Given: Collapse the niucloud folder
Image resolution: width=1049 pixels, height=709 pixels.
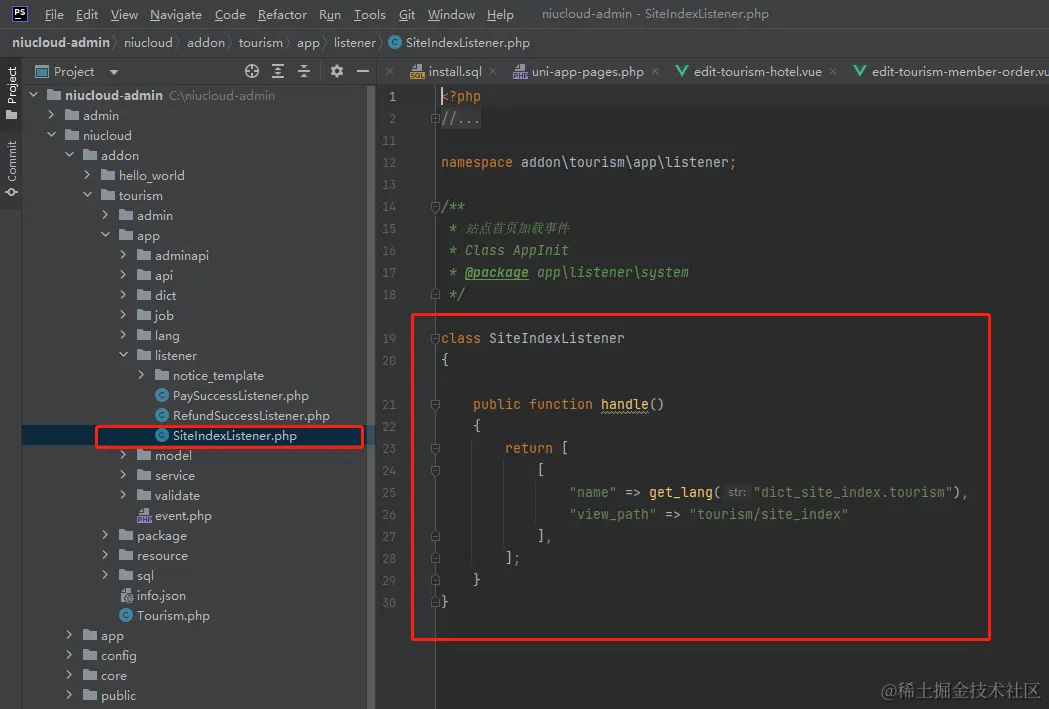Looking at the screenshot, I should (52, 135).
